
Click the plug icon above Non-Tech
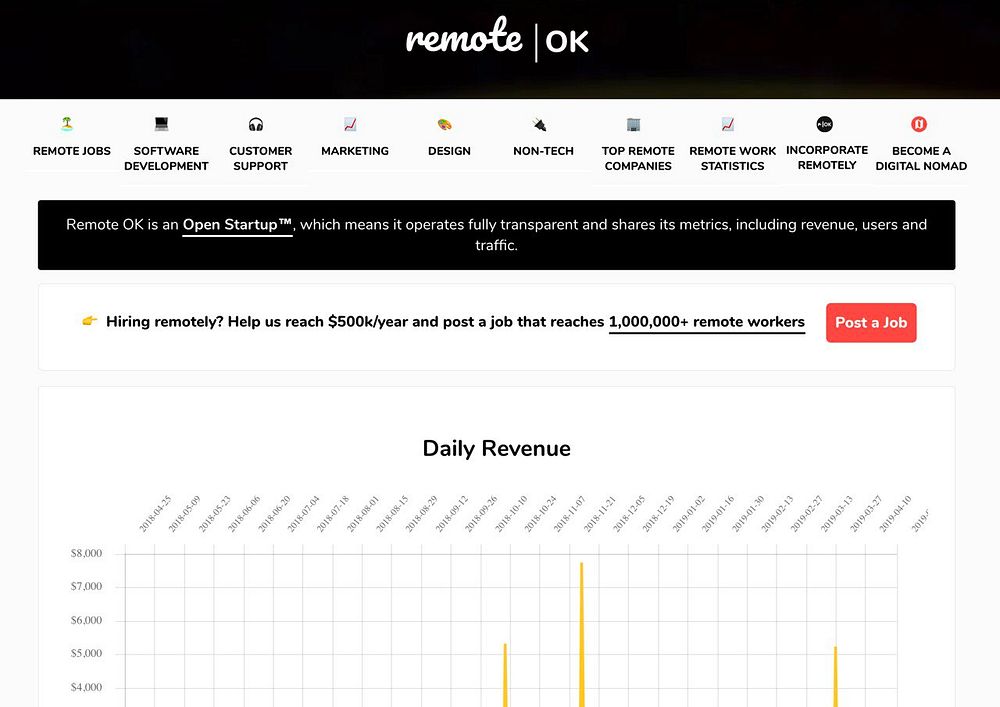point(539,124)
